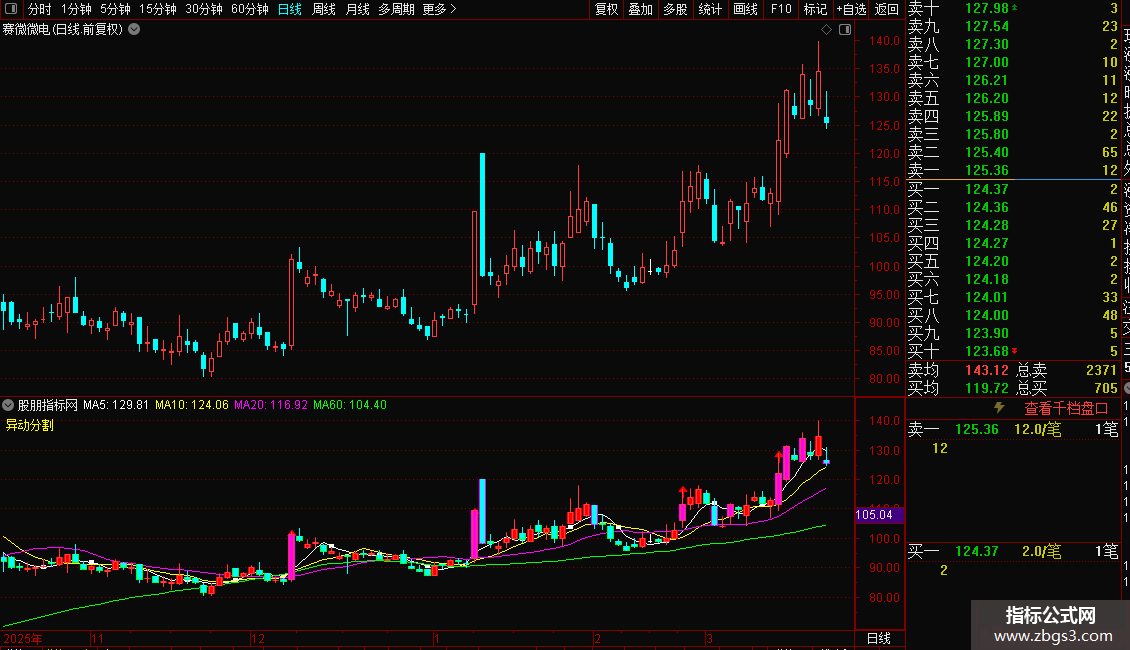Click the 异动分割 indicator label

(30, 425)
